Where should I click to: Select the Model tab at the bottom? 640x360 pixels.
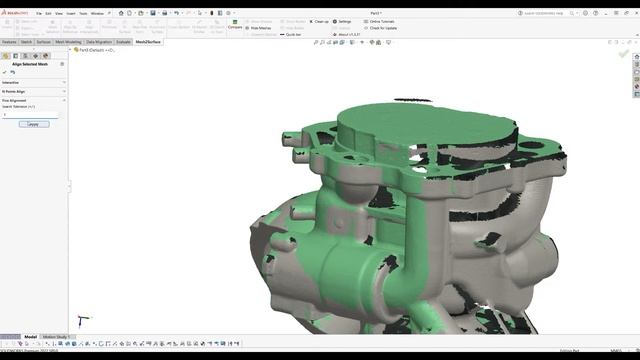(31, 337)
